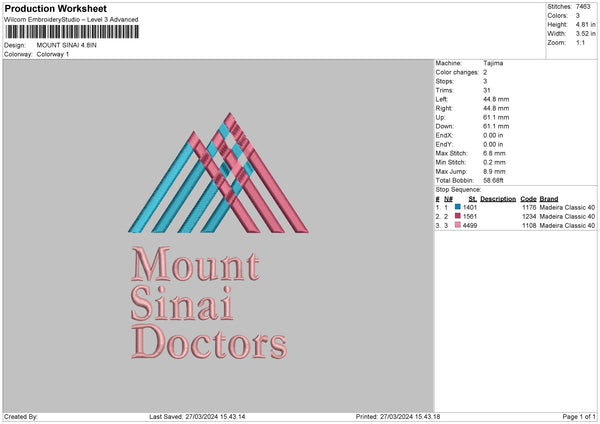The height and width of the screenshot is (424, 600).
Task: Click the Width value 3.52 in
Action: pyautogui.click(x=585, y=34)
